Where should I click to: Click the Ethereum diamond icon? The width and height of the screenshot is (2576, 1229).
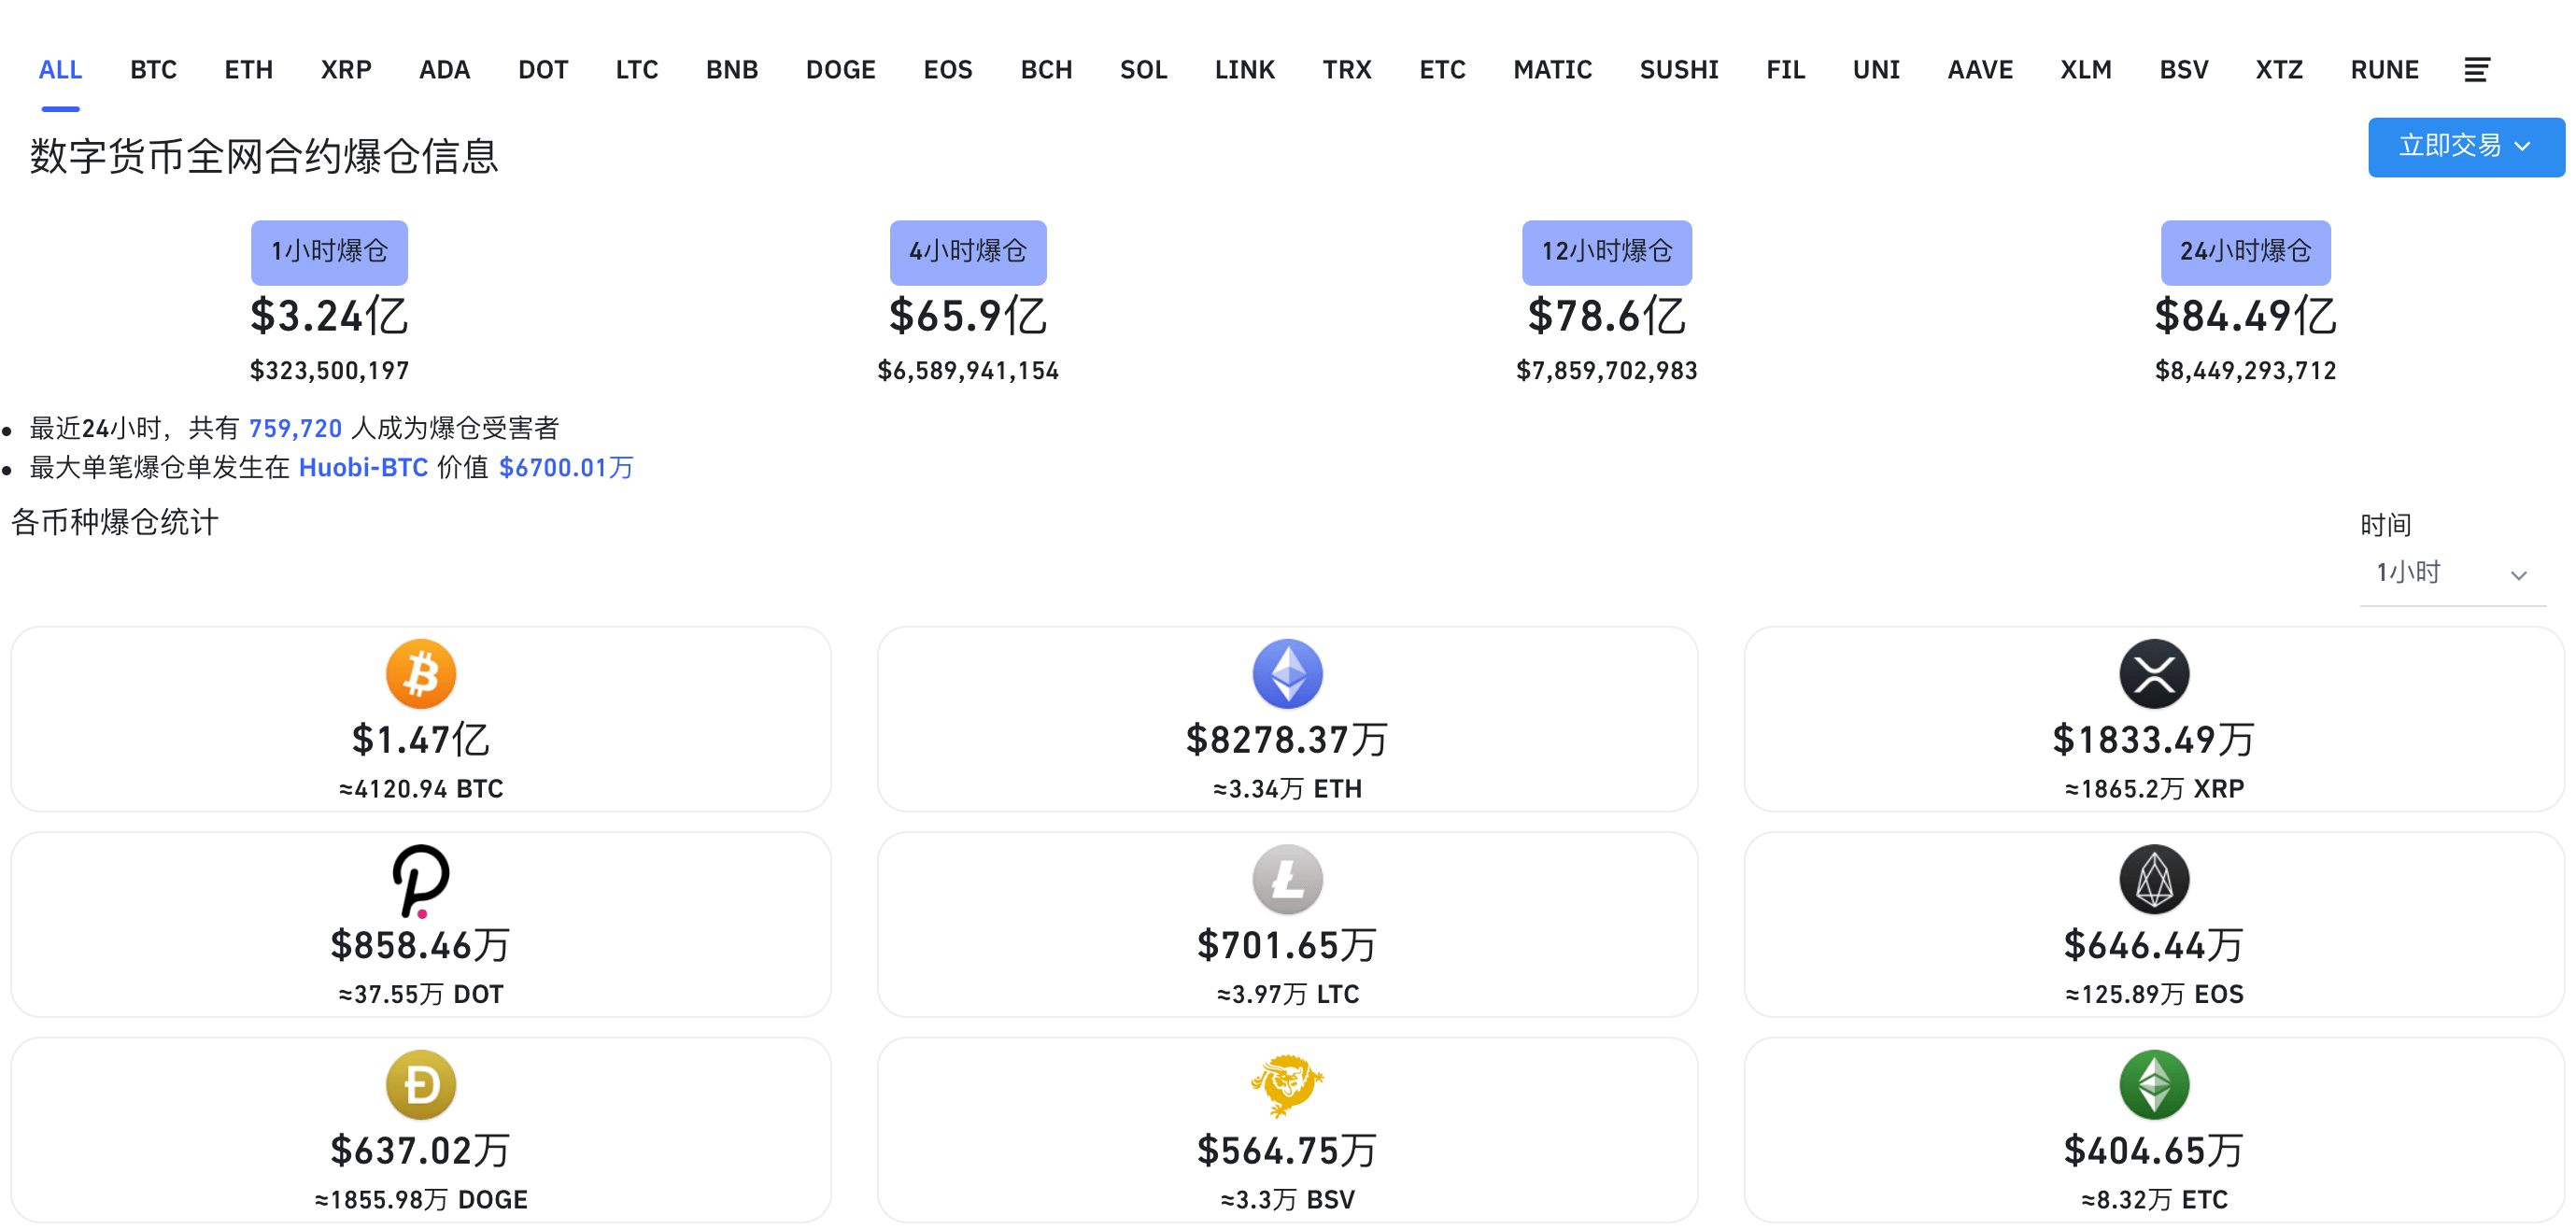(x=1287, y=673)
